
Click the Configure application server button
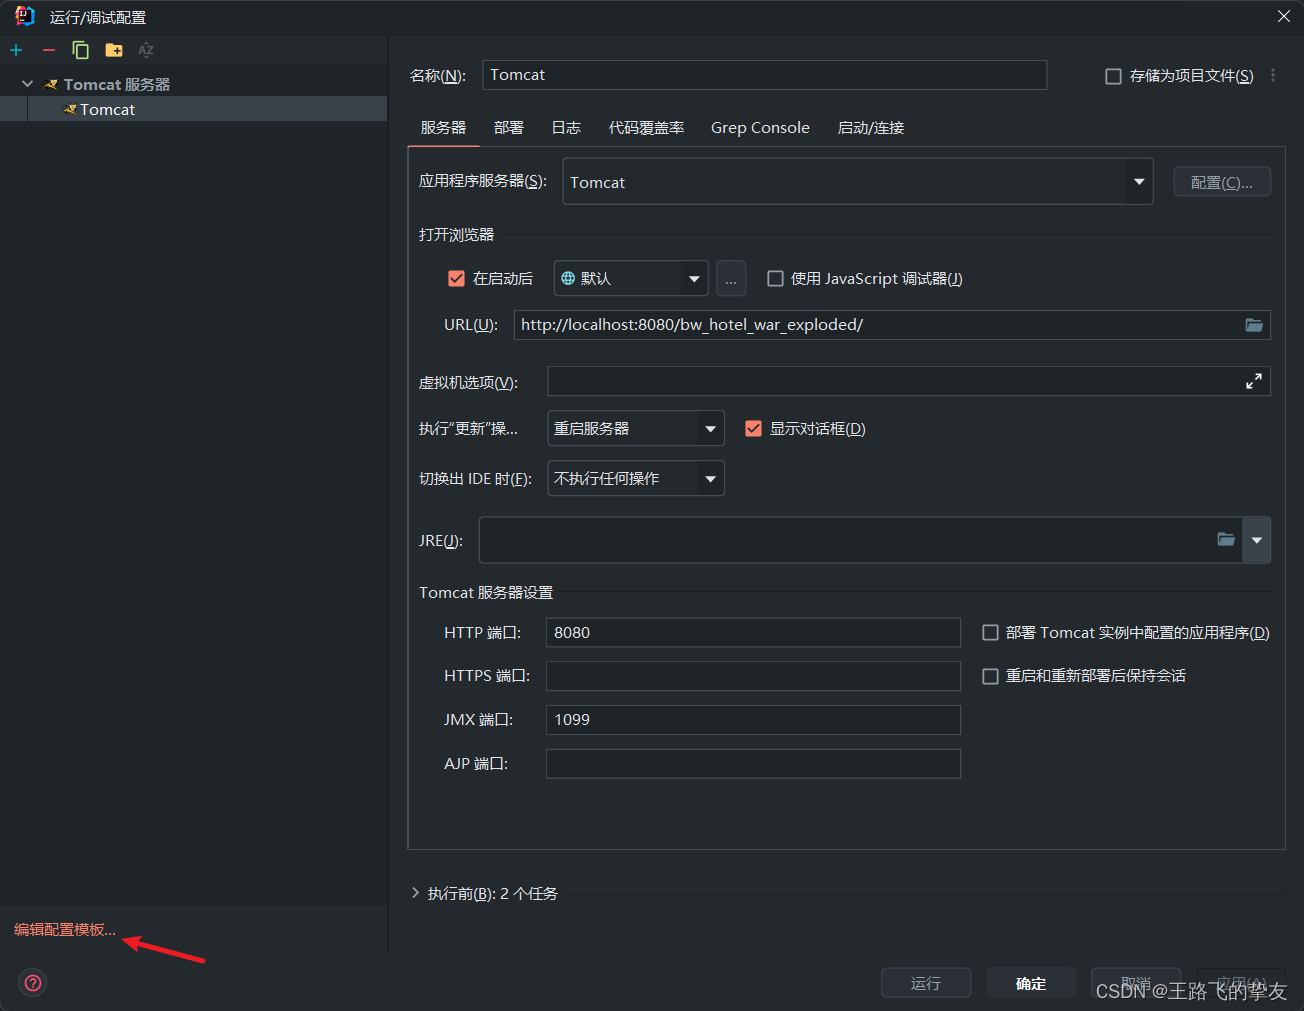click(1222, 182)
